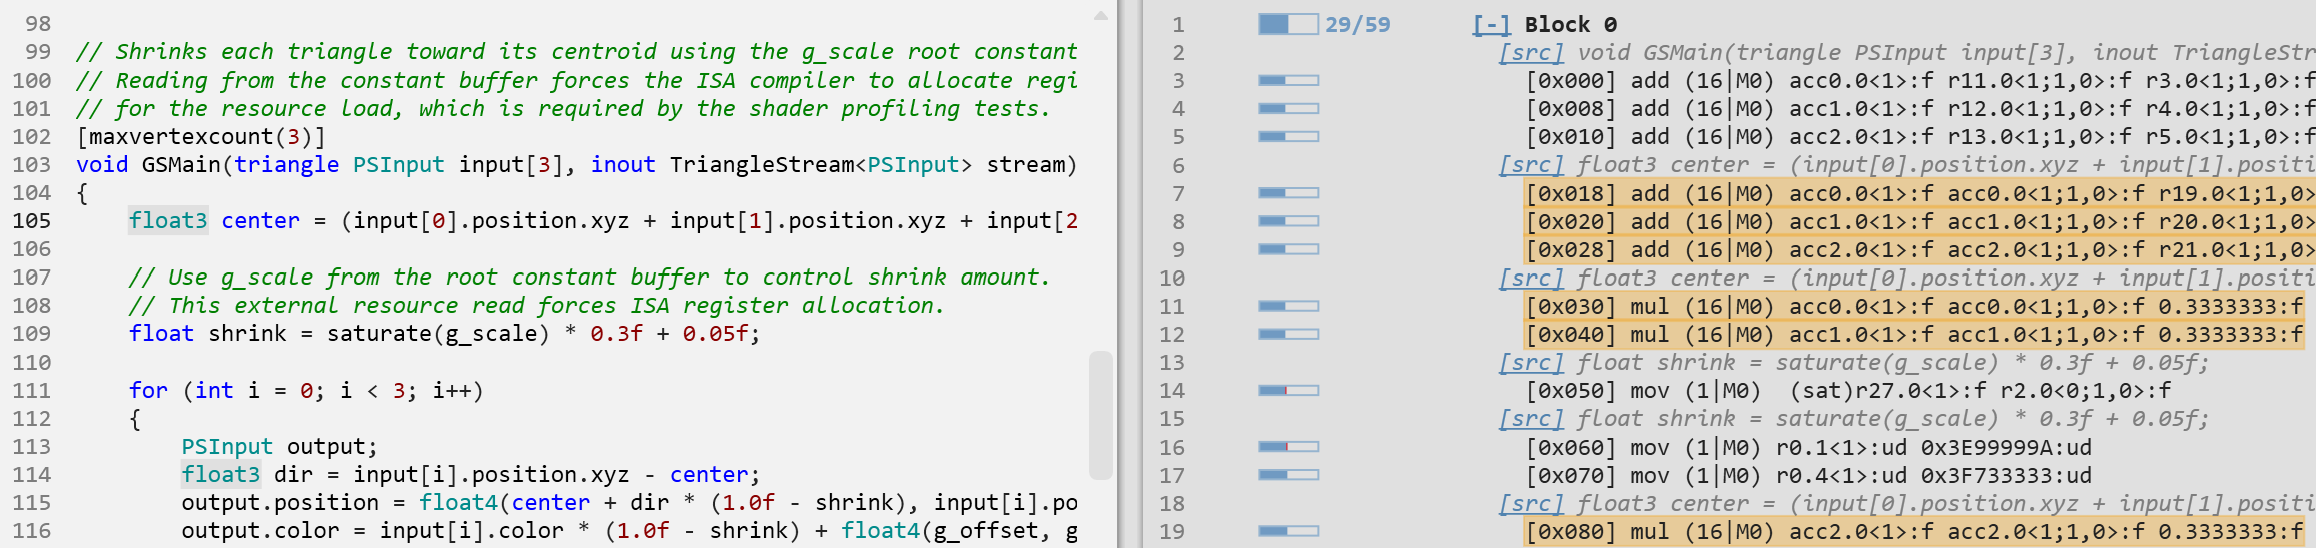Click source line number 103
This screenshot has width=2316, height=548.
click(31, 164)
